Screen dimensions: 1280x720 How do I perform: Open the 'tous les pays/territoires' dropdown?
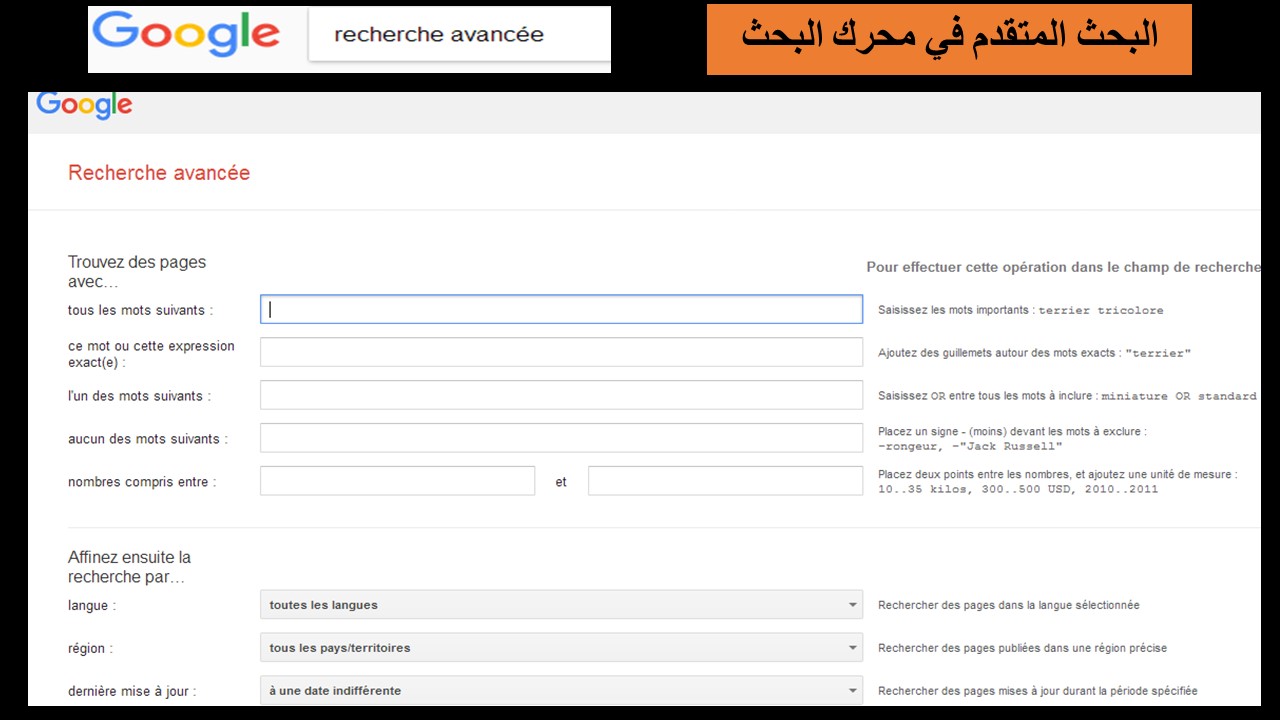tap(561, 648)
